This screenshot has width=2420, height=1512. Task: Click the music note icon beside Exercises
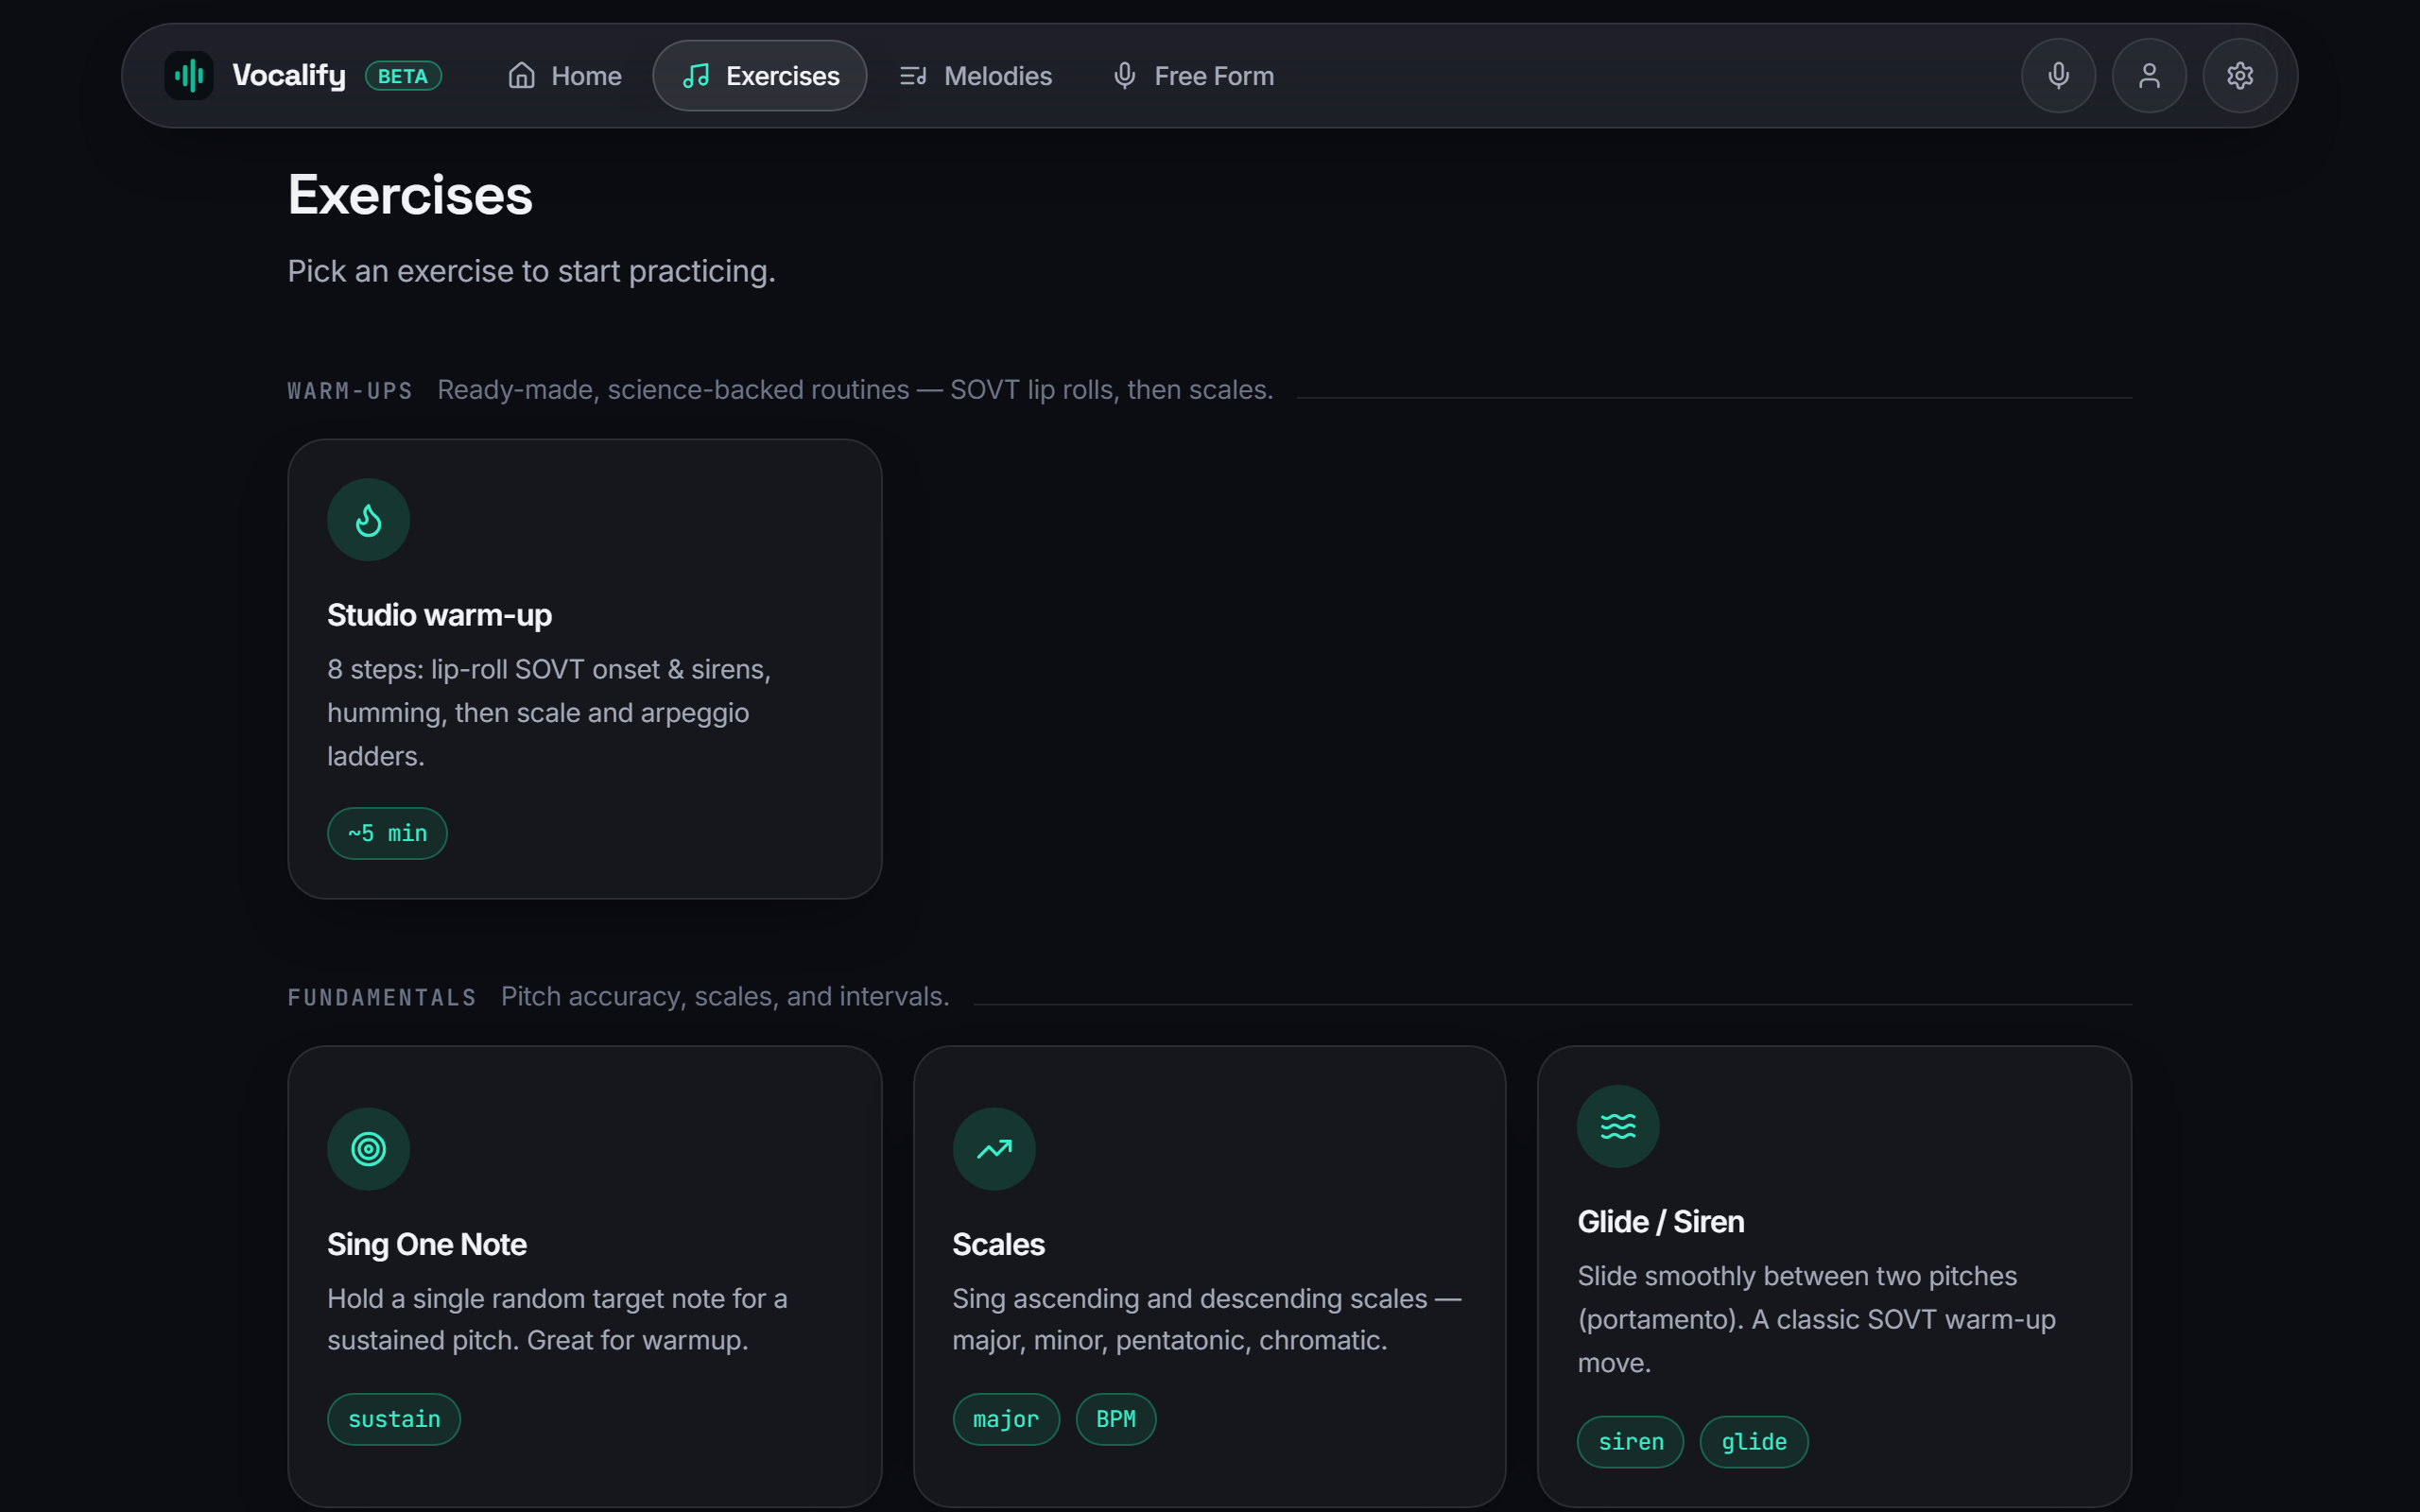point(696,76)
